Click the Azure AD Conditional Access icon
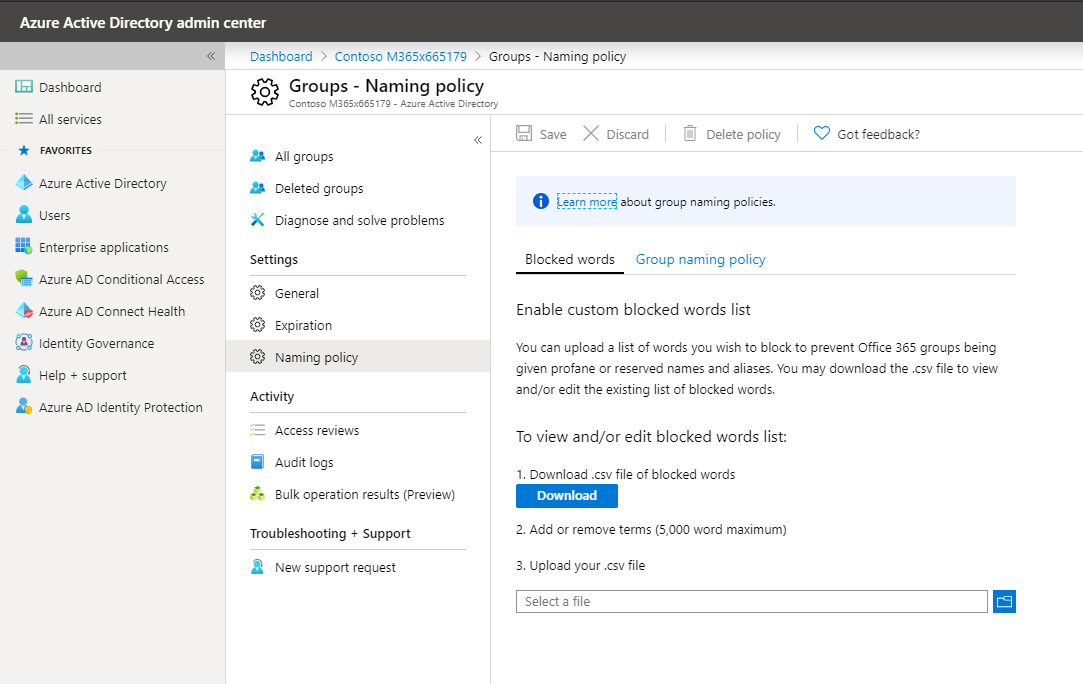 [24, 278]
